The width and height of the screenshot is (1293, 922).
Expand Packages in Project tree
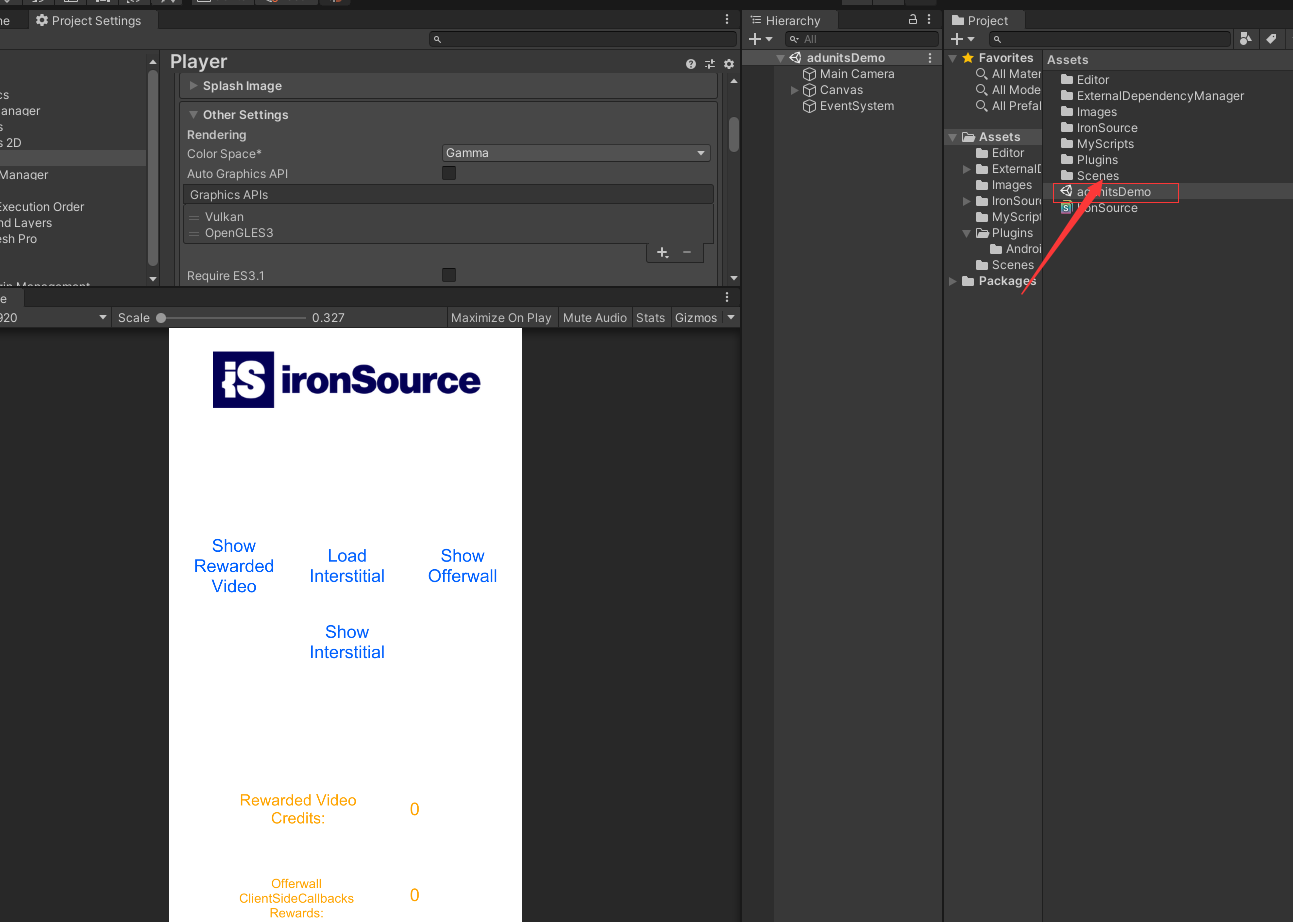[x=952, y=281]
